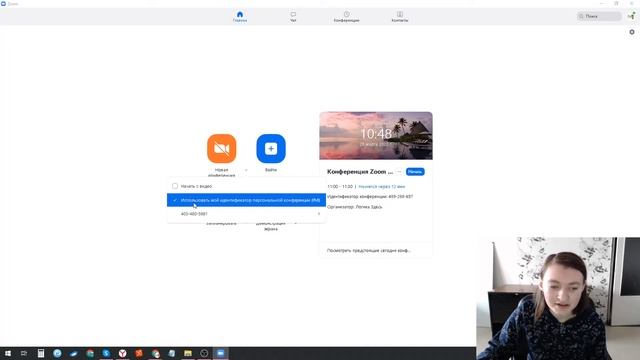
Task: Open the Конференции tab
Action: tap(347, 17)
